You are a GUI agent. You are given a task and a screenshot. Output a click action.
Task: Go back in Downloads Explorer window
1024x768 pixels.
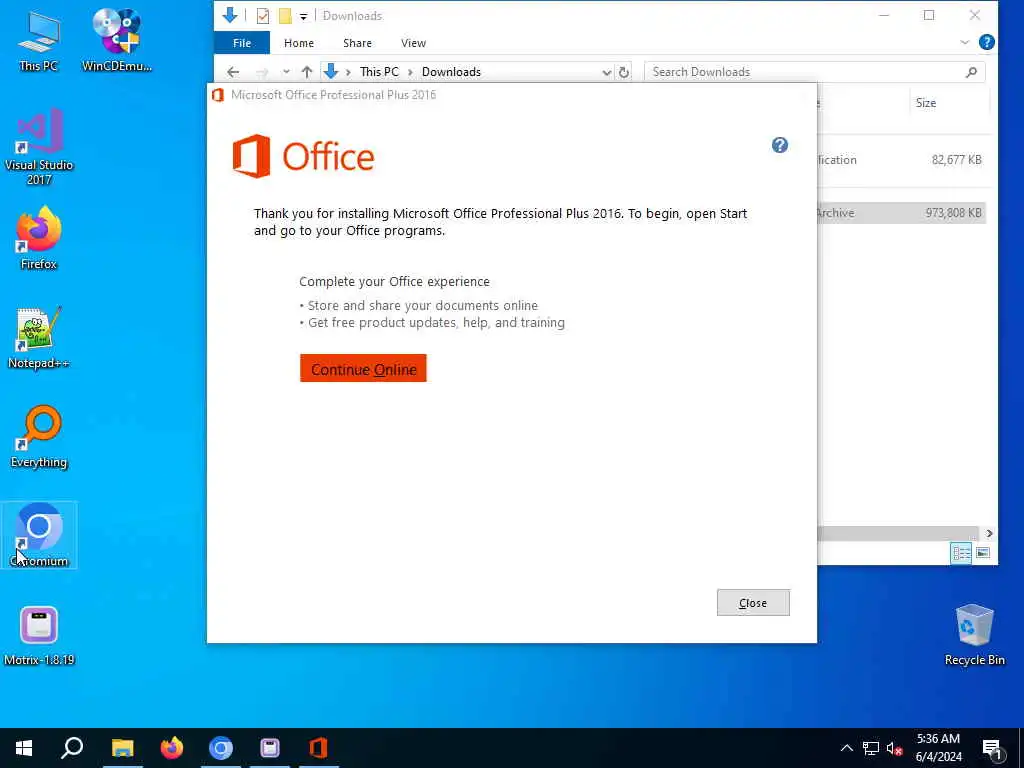233,72
